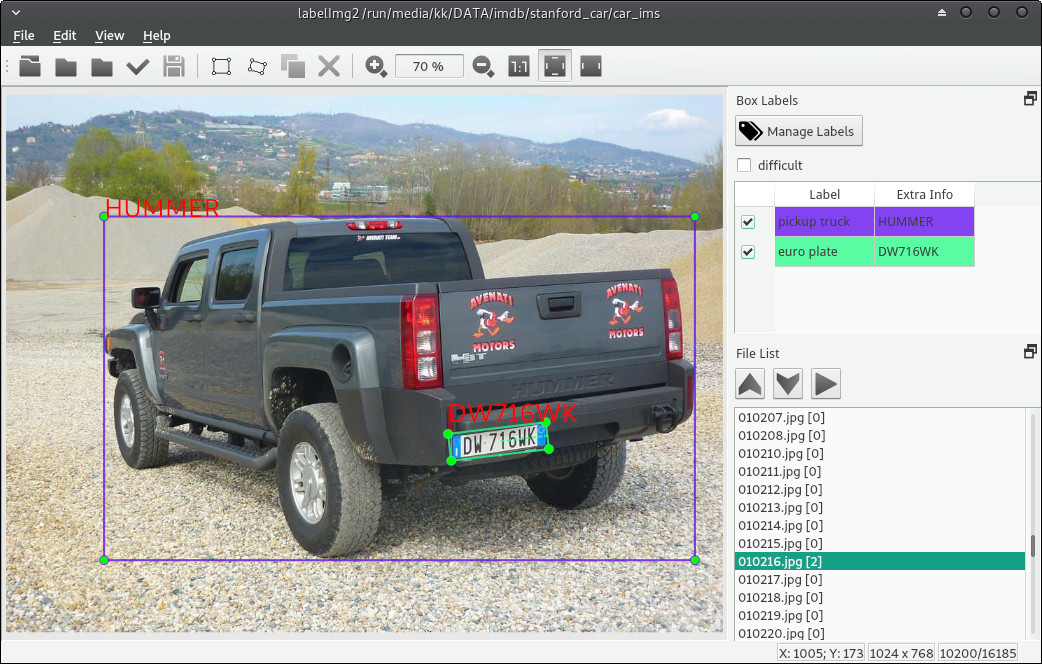Float the File List panel
The width and height of the screenshot is (1042, 664).
[x=1030, y=352]
